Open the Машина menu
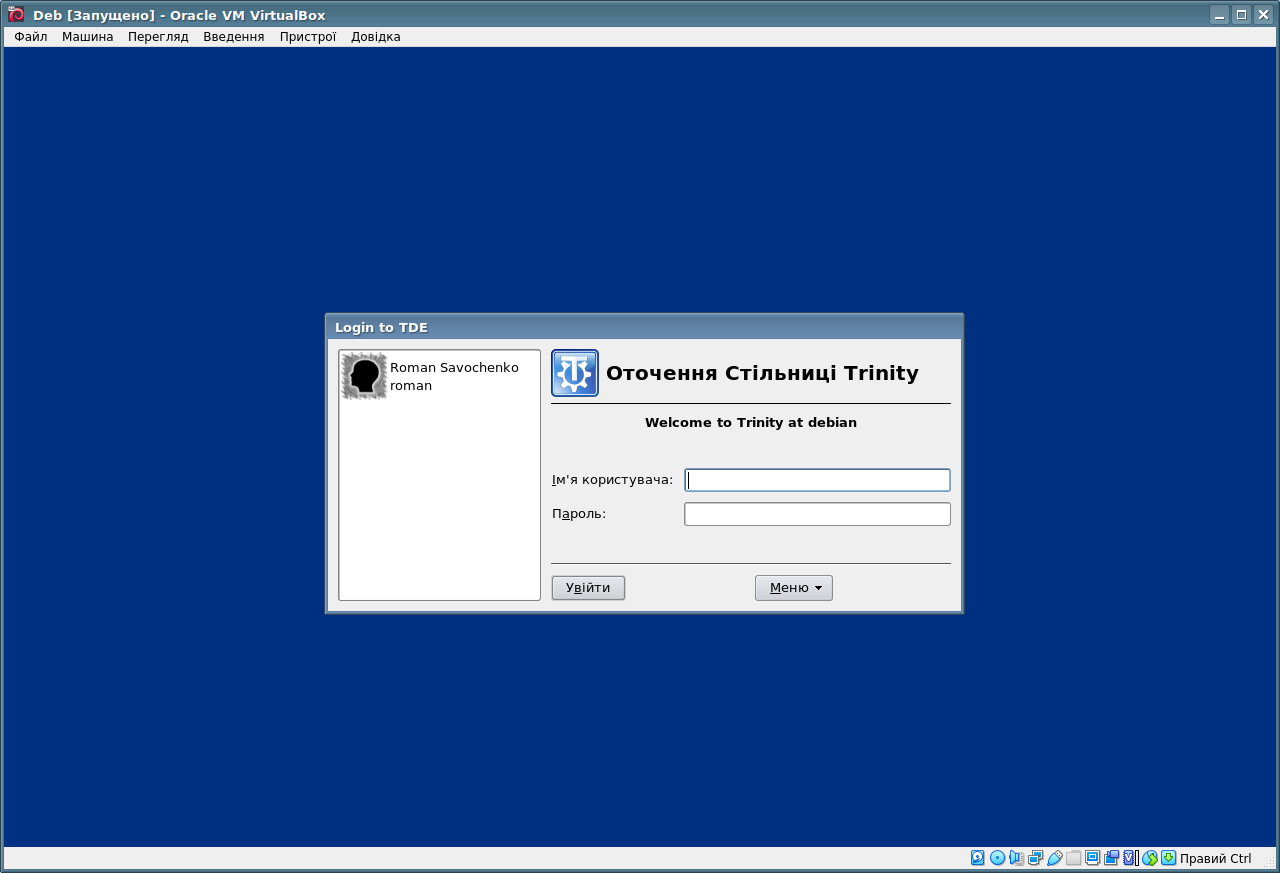1280x873 pixels. [x=88, y=37]
